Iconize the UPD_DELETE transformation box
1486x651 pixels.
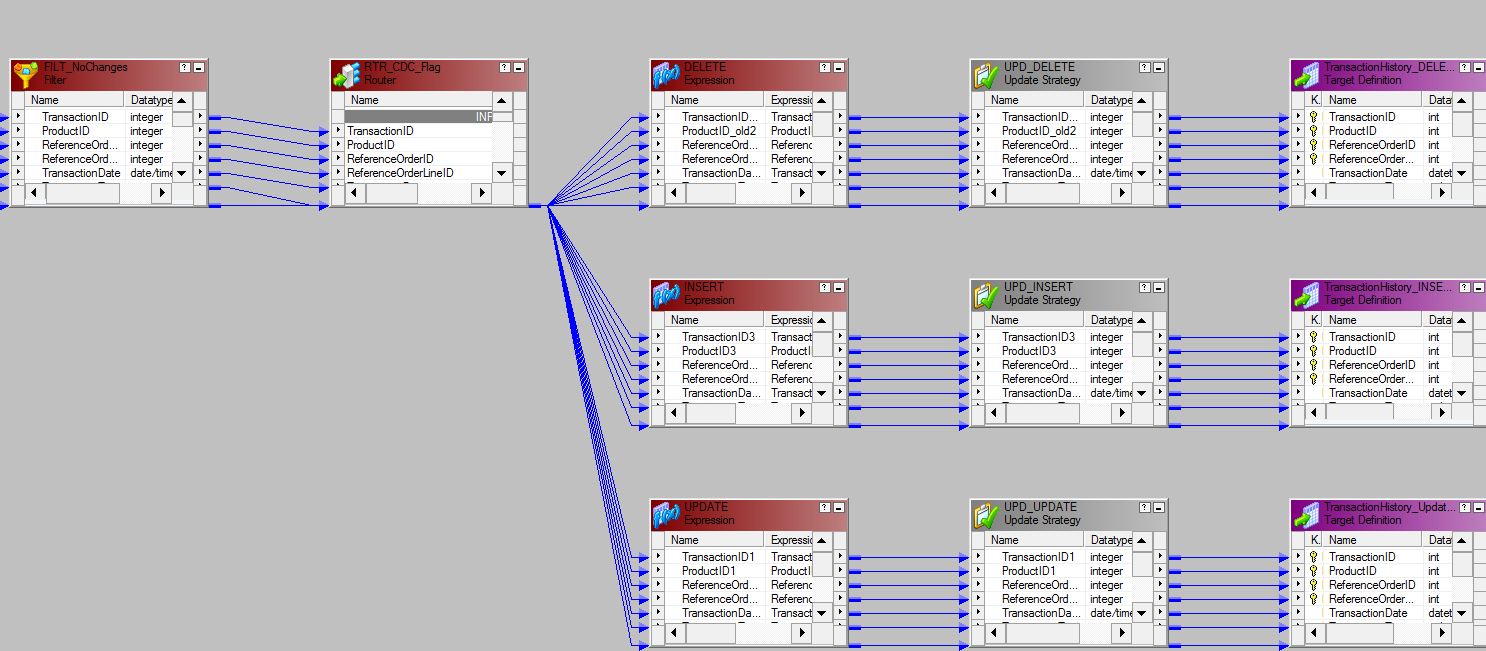1159,68
